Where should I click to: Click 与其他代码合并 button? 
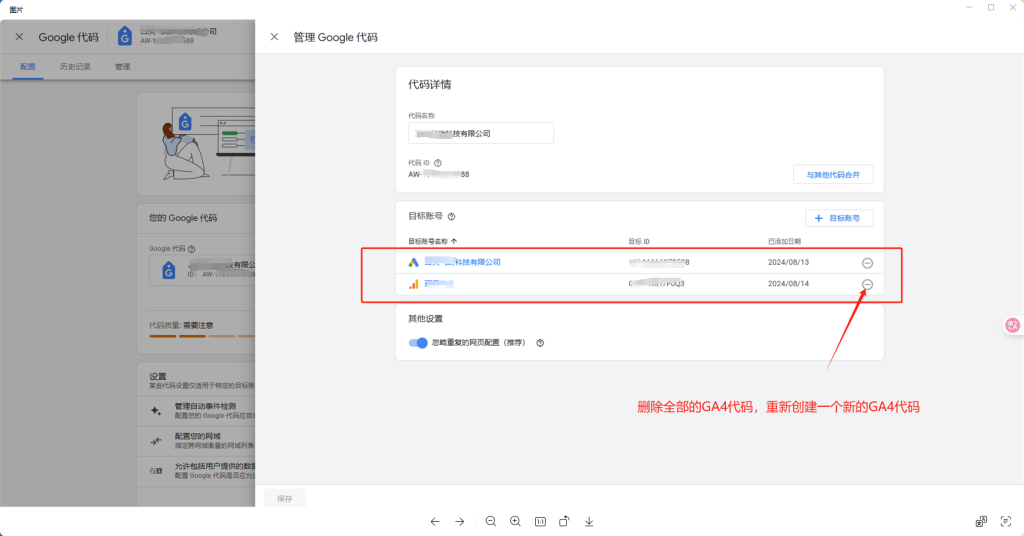(833, 175)
